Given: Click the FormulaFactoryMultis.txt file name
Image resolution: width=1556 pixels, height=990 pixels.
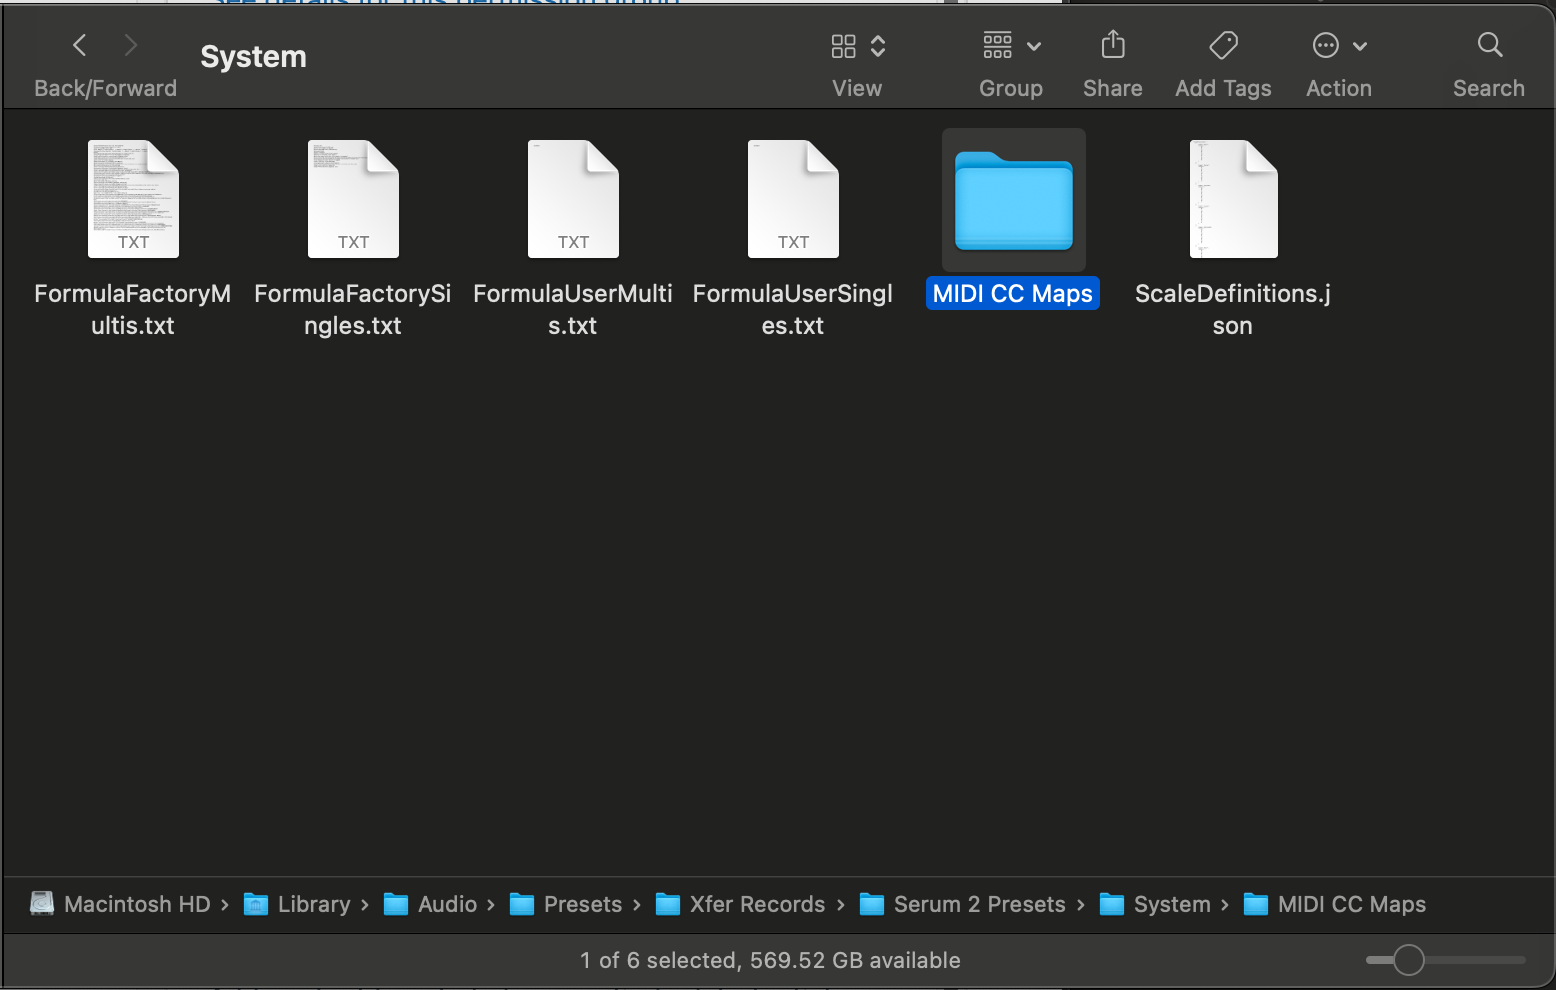Looking at the screenshot, I should coord(133,309).
